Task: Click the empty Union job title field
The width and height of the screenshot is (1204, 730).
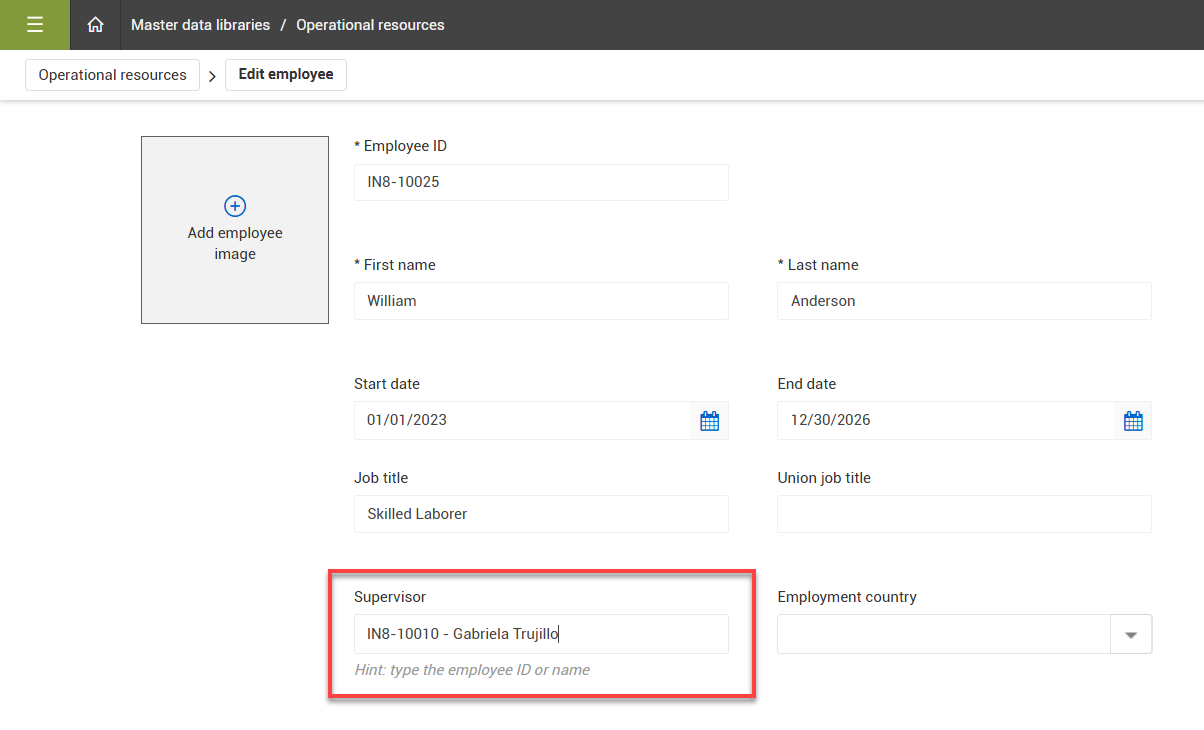Action: pyautogui.click(x=963, y=514)
